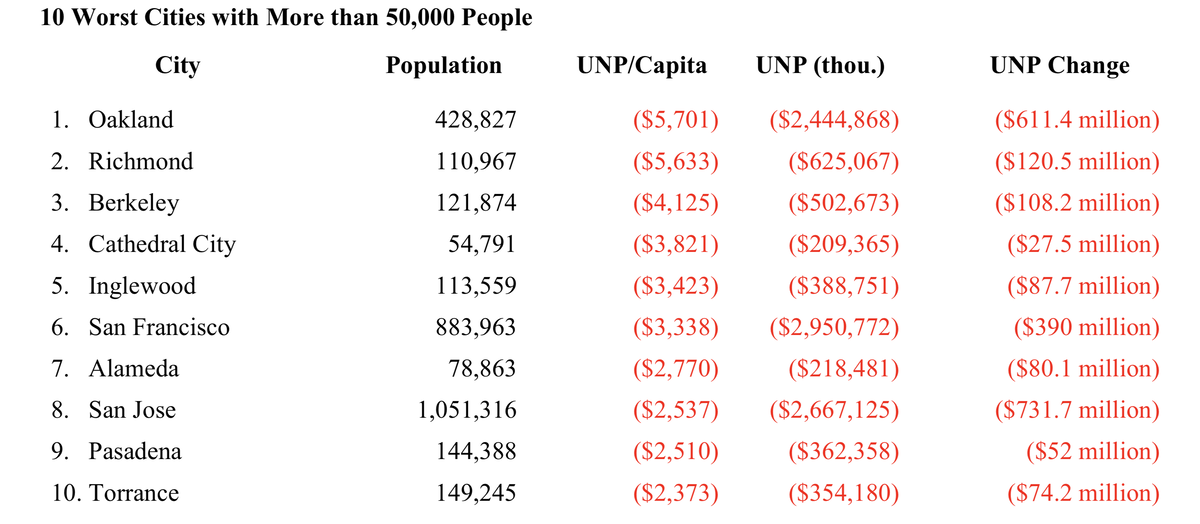
Task: Click Inglewood's population value 113,559
Action: pos(475,287)
